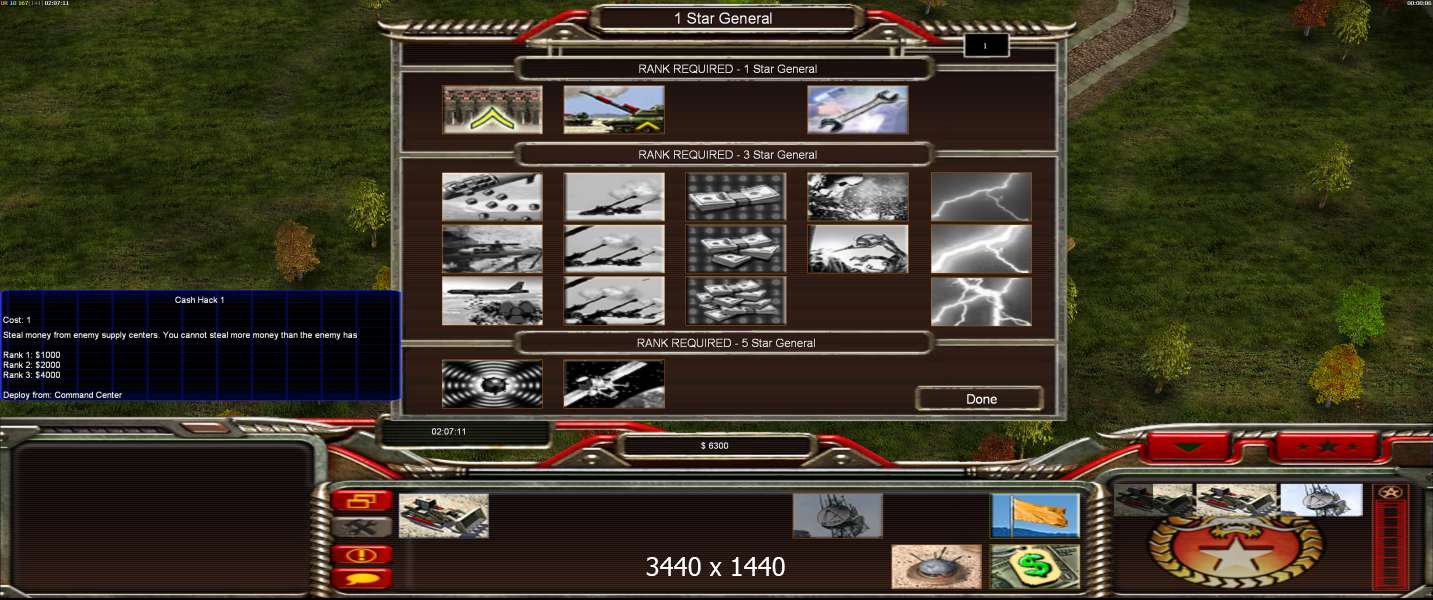
Task: Choose the two-cannon Artillery Barrage icon
Action: click(614, 249)
